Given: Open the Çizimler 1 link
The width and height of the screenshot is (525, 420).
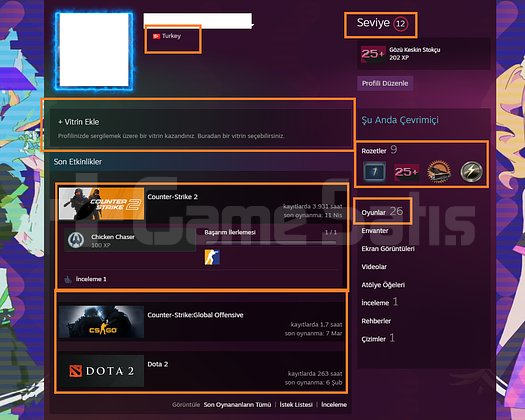Looking at the screenshot, I should pyautogui.click(x=378, y=339).
